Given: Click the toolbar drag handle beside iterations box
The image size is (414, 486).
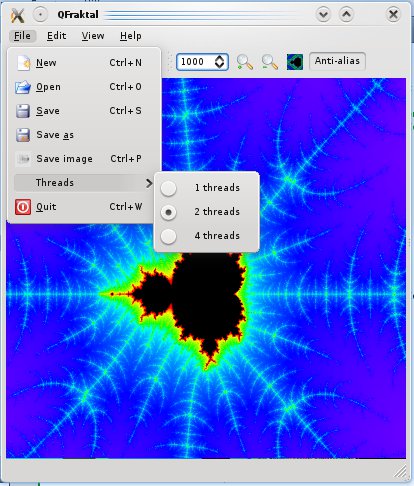Looking at the screenshot, I should coord(169,62).
